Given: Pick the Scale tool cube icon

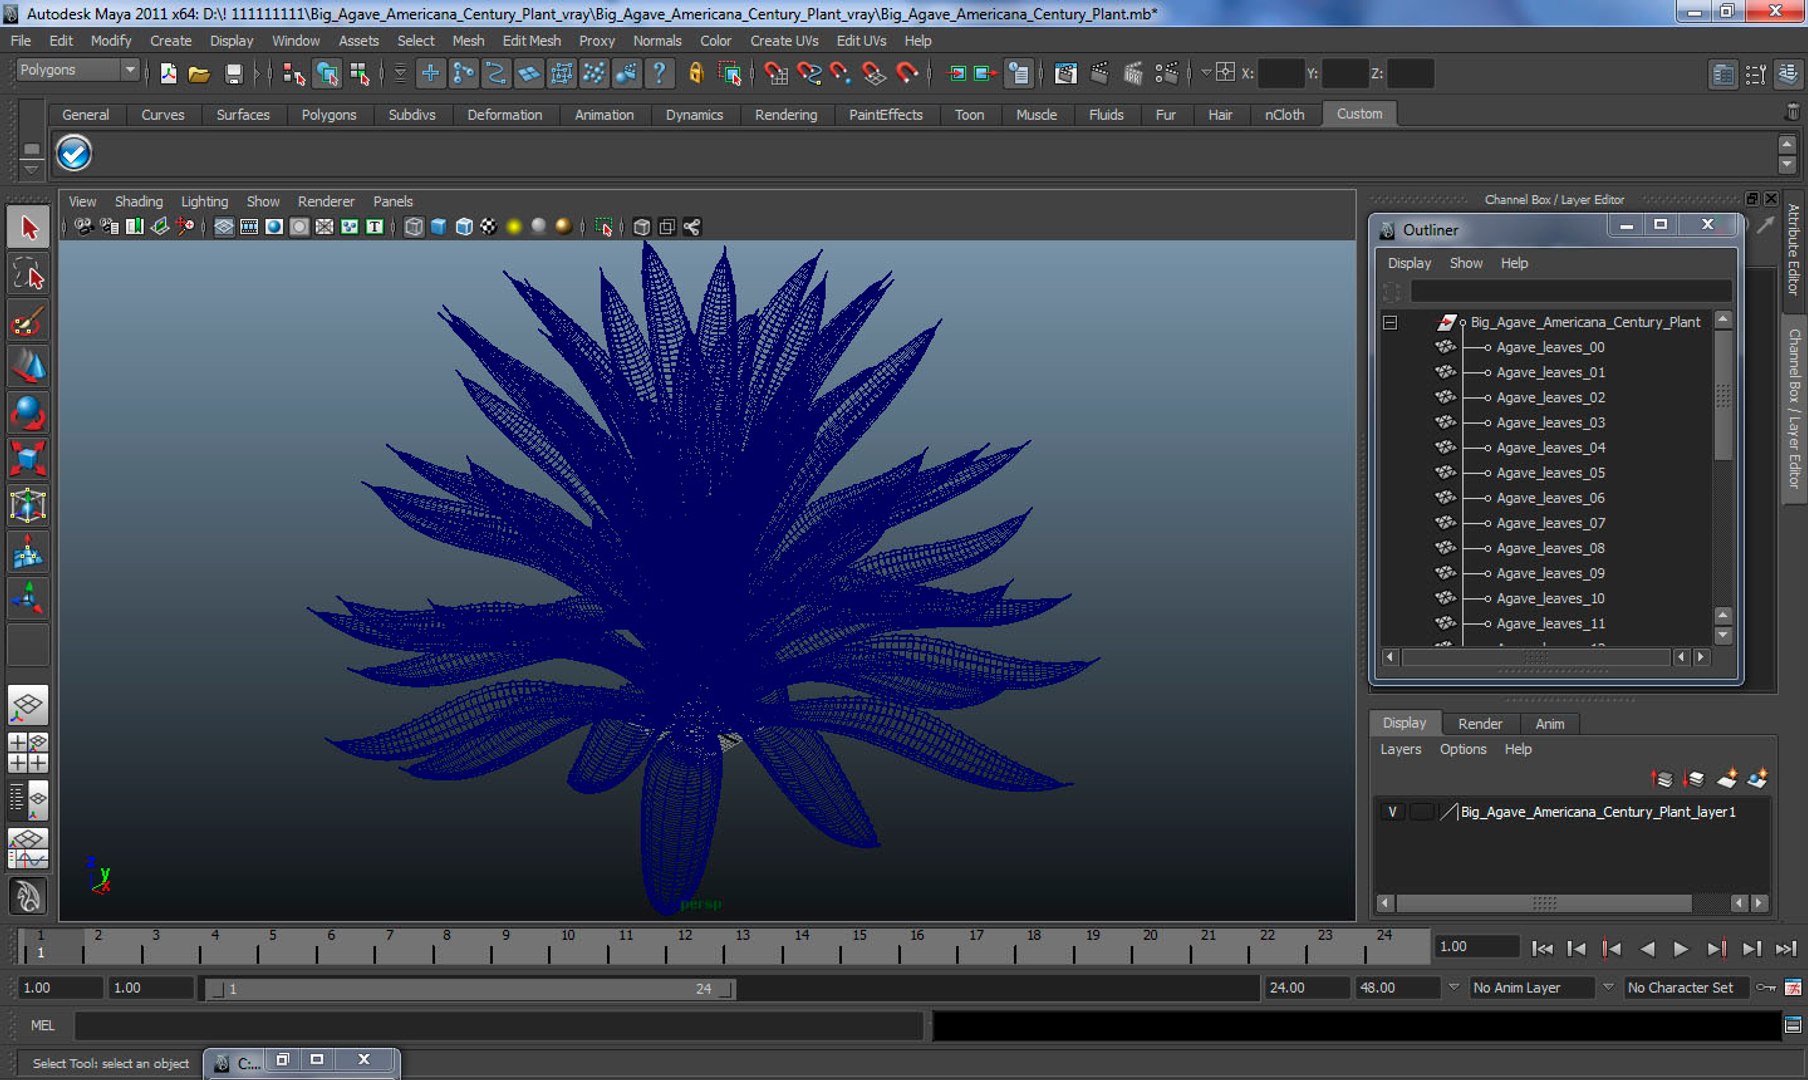Looking at the screenshot, I should pyautogui.click(x=28, y=459).
